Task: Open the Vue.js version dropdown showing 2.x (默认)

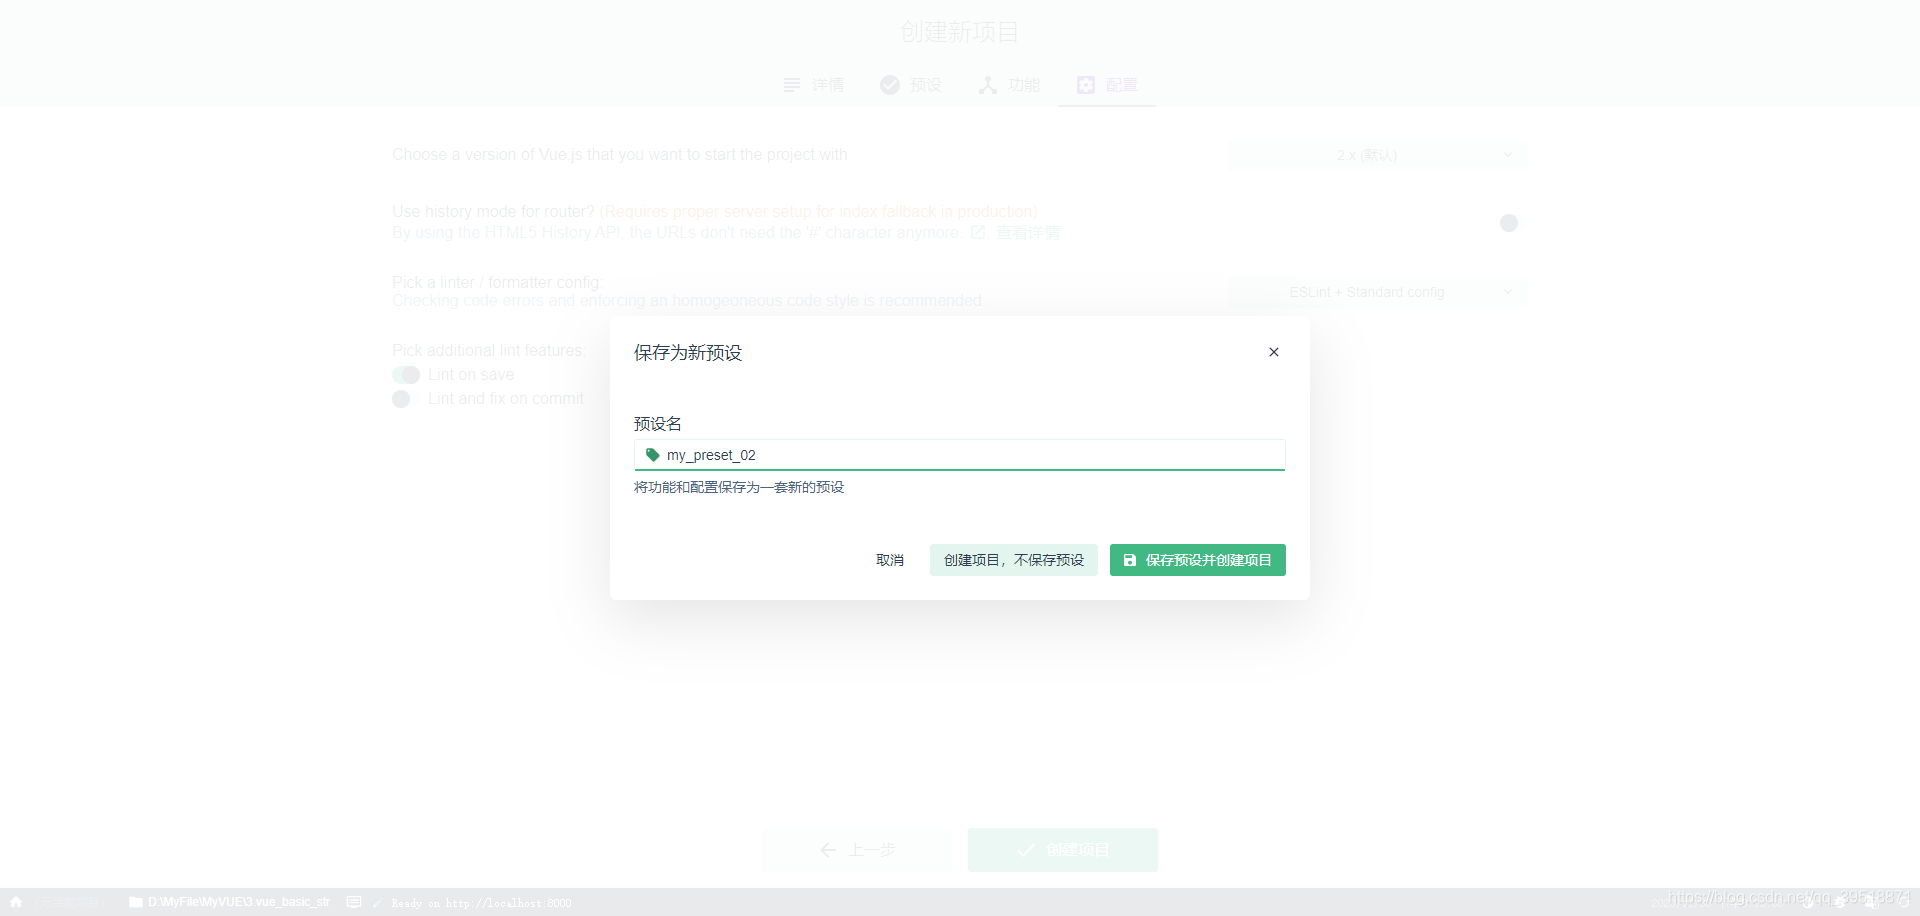Action: coord(1377,155)
